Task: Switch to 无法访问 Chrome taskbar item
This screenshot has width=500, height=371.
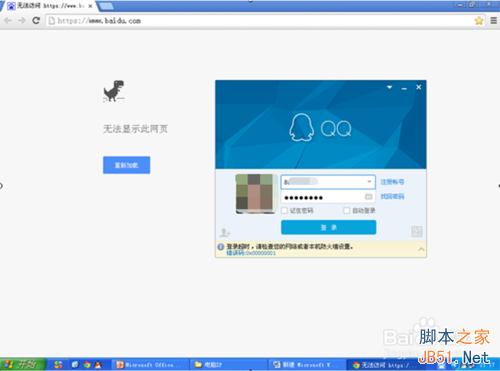Action: pos(385,365)
